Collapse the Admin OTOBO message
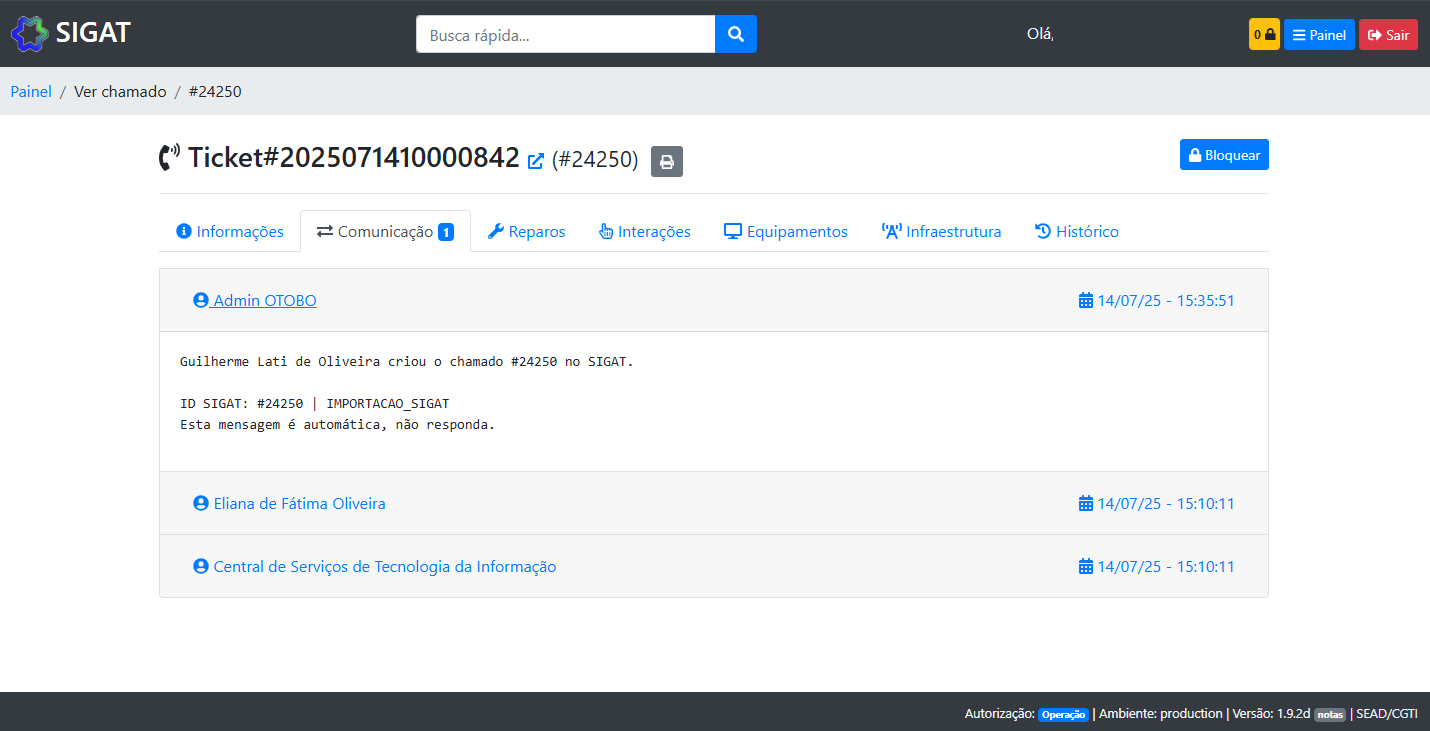This screenshot has width=1430, height=731. [x=264, y=300]
